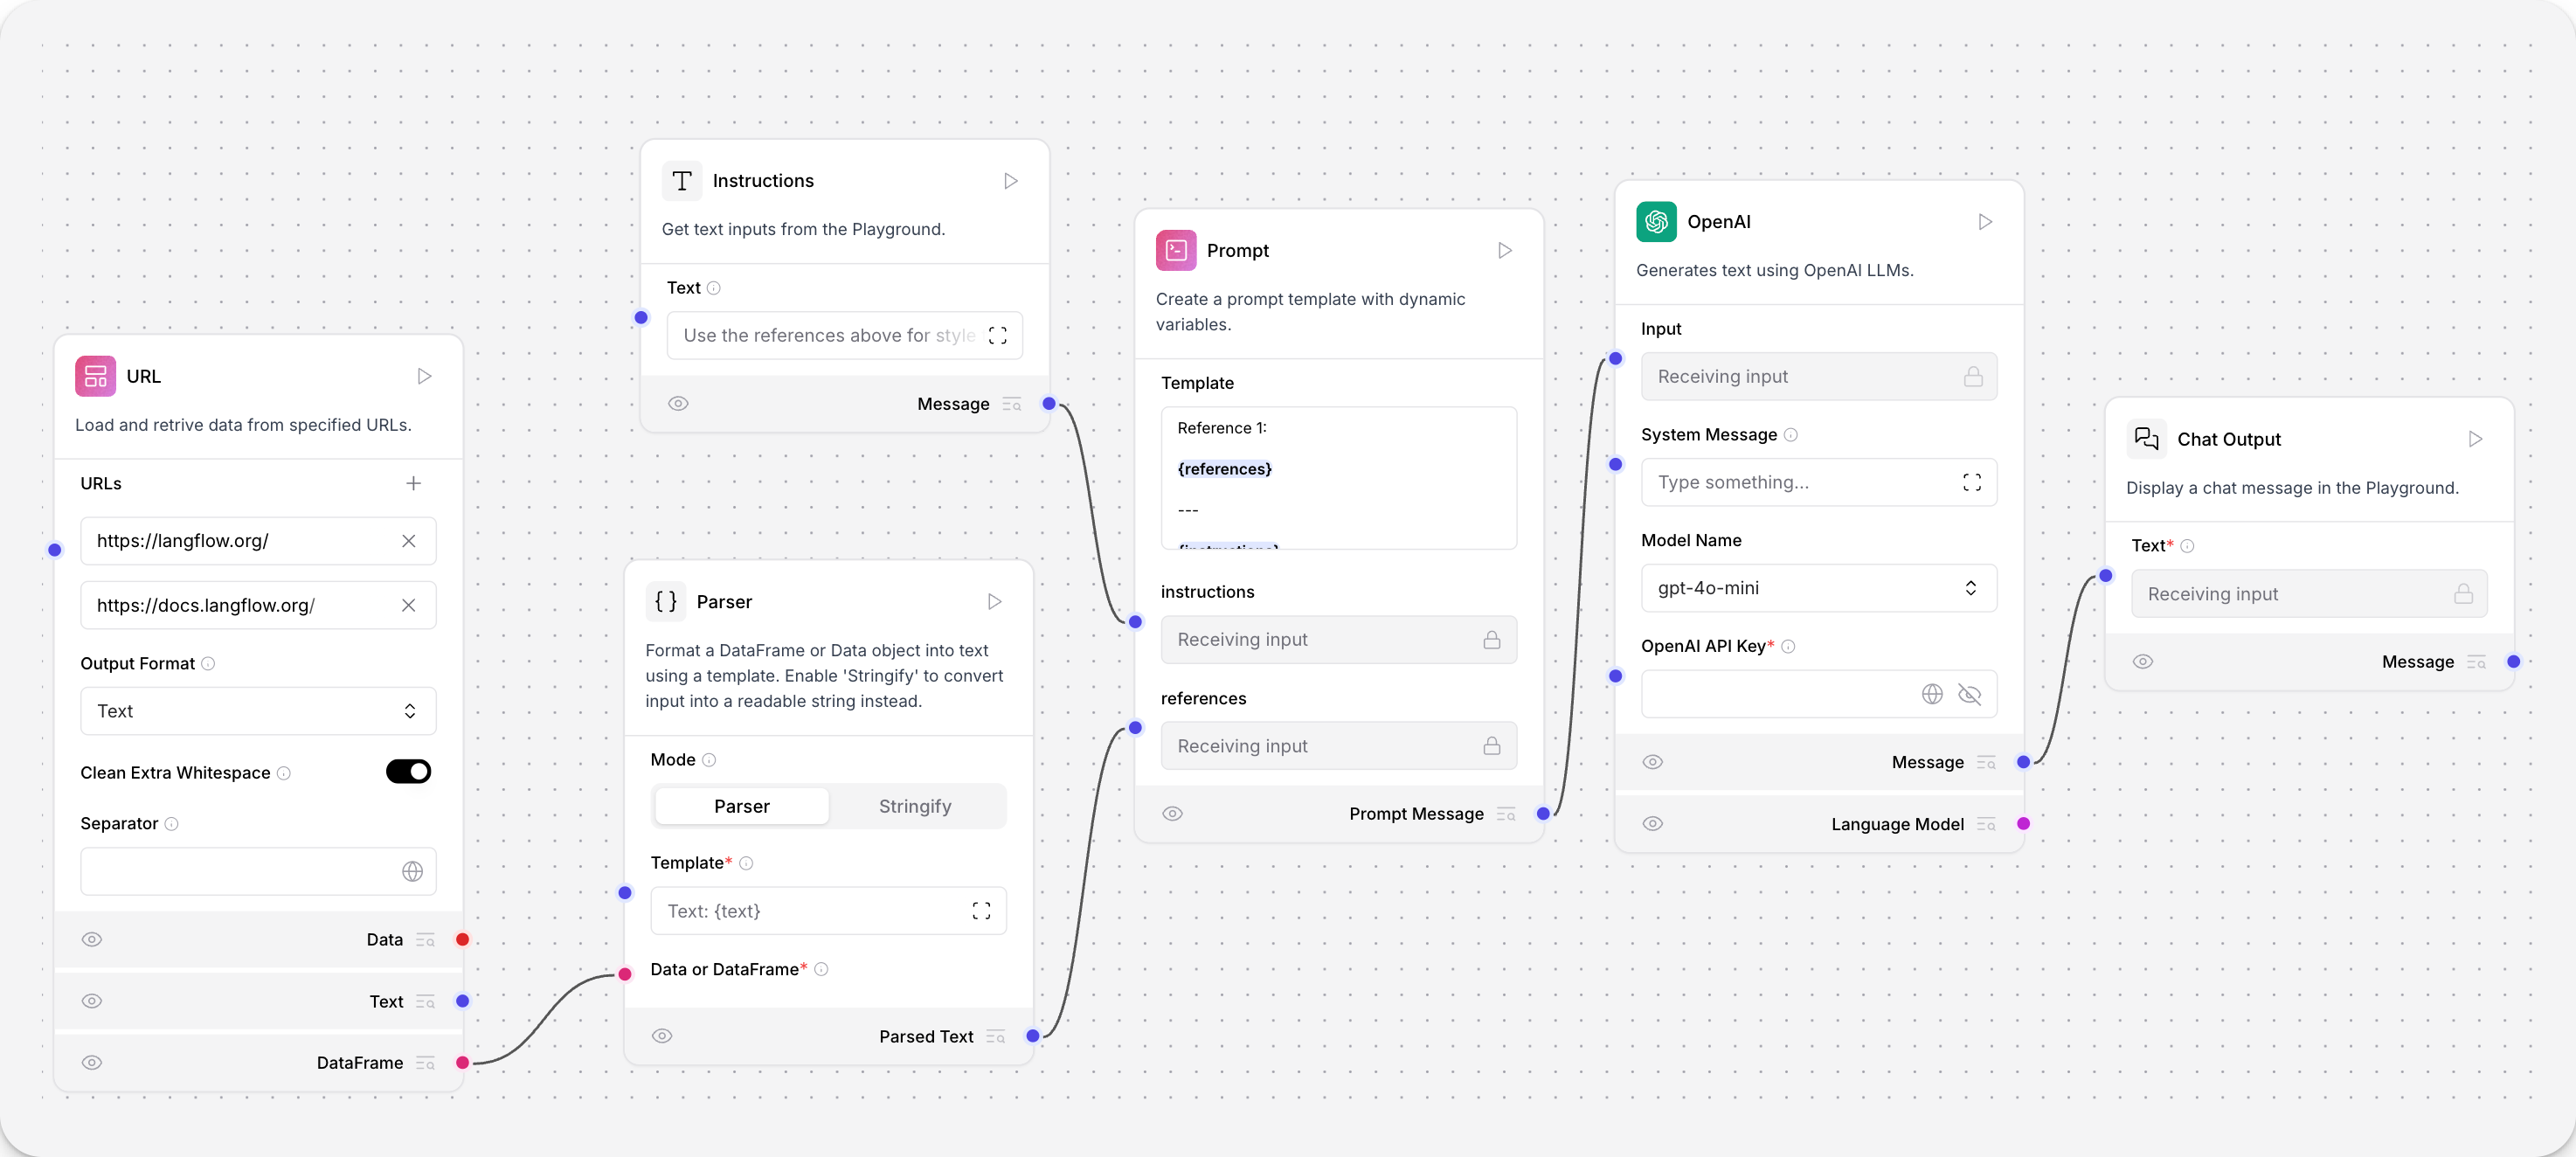Remove the https://langflow.org/ URL entry
This screenshot has height=1157, width=2576.
(x=408, y=541)
